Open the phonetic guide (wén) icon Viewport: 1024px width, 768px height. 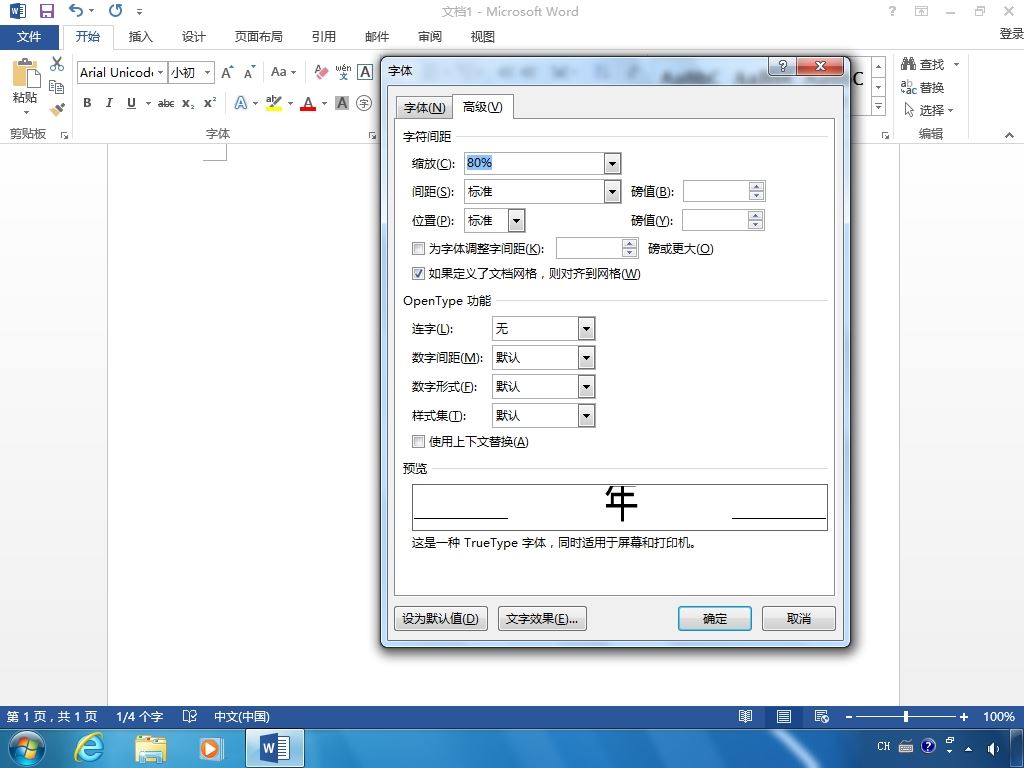[x=344, y=72]
